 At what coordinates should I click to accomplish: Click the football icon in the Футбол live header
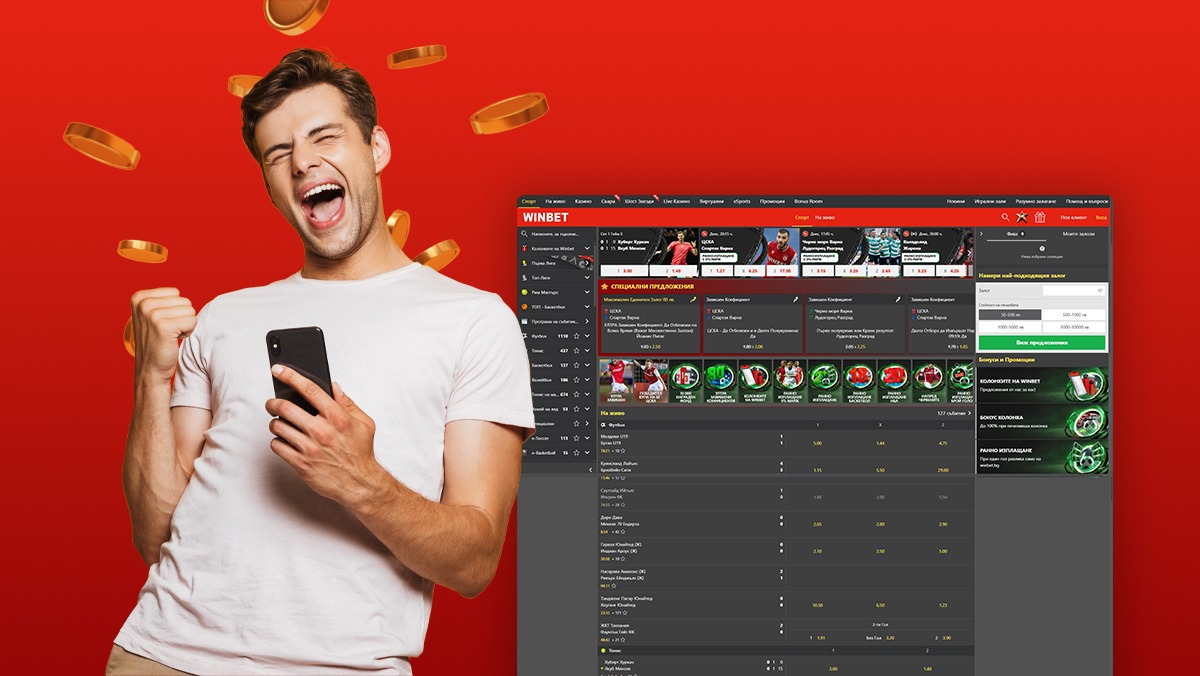pos(603,425)
